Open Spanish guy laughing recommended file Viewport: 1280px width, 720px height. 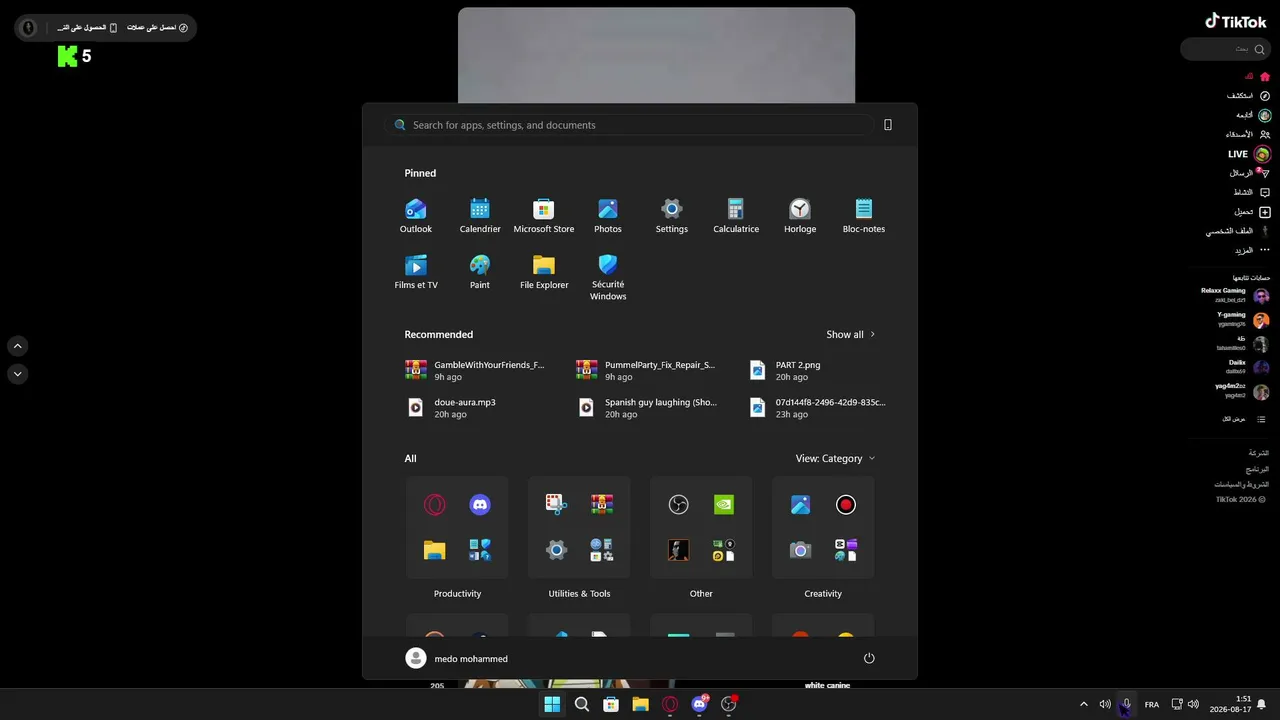click(647, 407)
